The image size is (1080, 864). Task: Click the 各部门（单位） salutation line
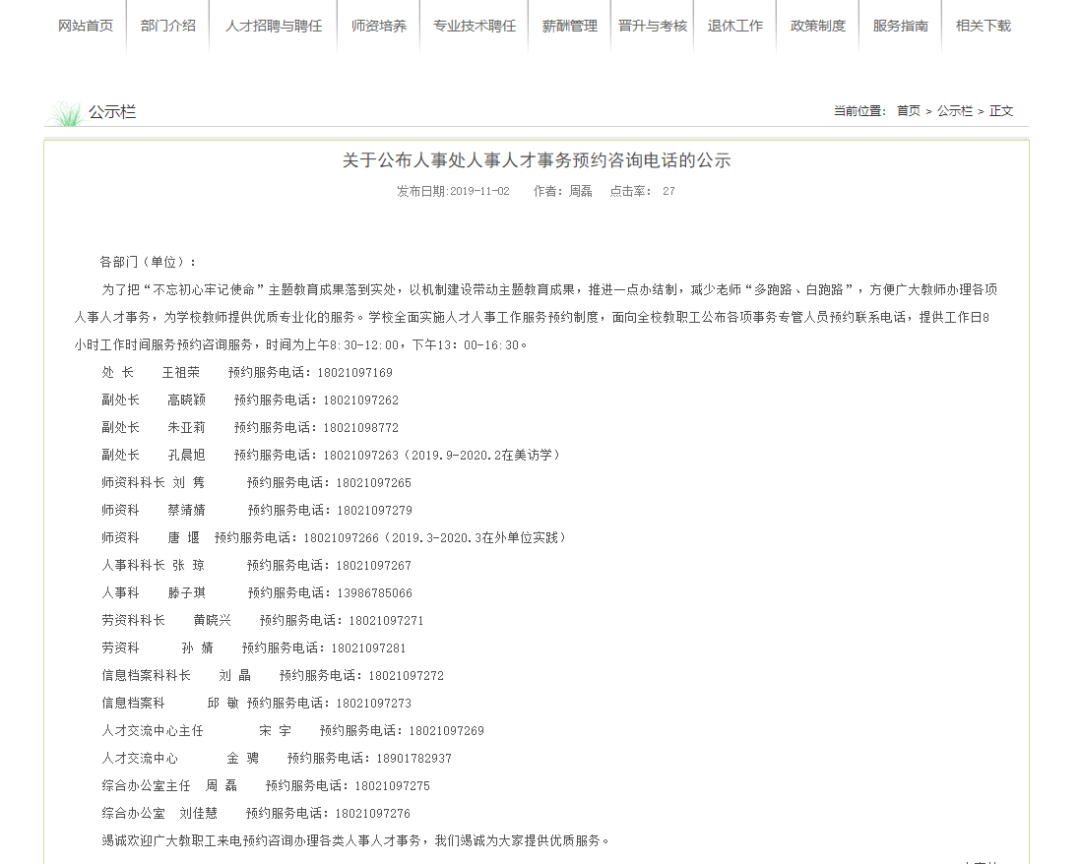pyautogui.click(x=149, y=262)
